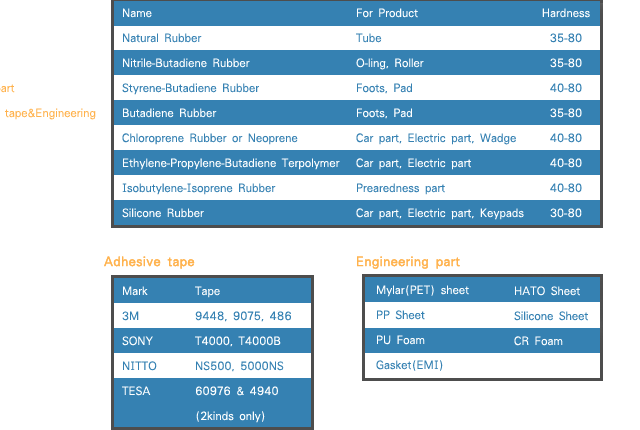
Task: Click the Natural Rubber name cell
Action: pos(162,38)
